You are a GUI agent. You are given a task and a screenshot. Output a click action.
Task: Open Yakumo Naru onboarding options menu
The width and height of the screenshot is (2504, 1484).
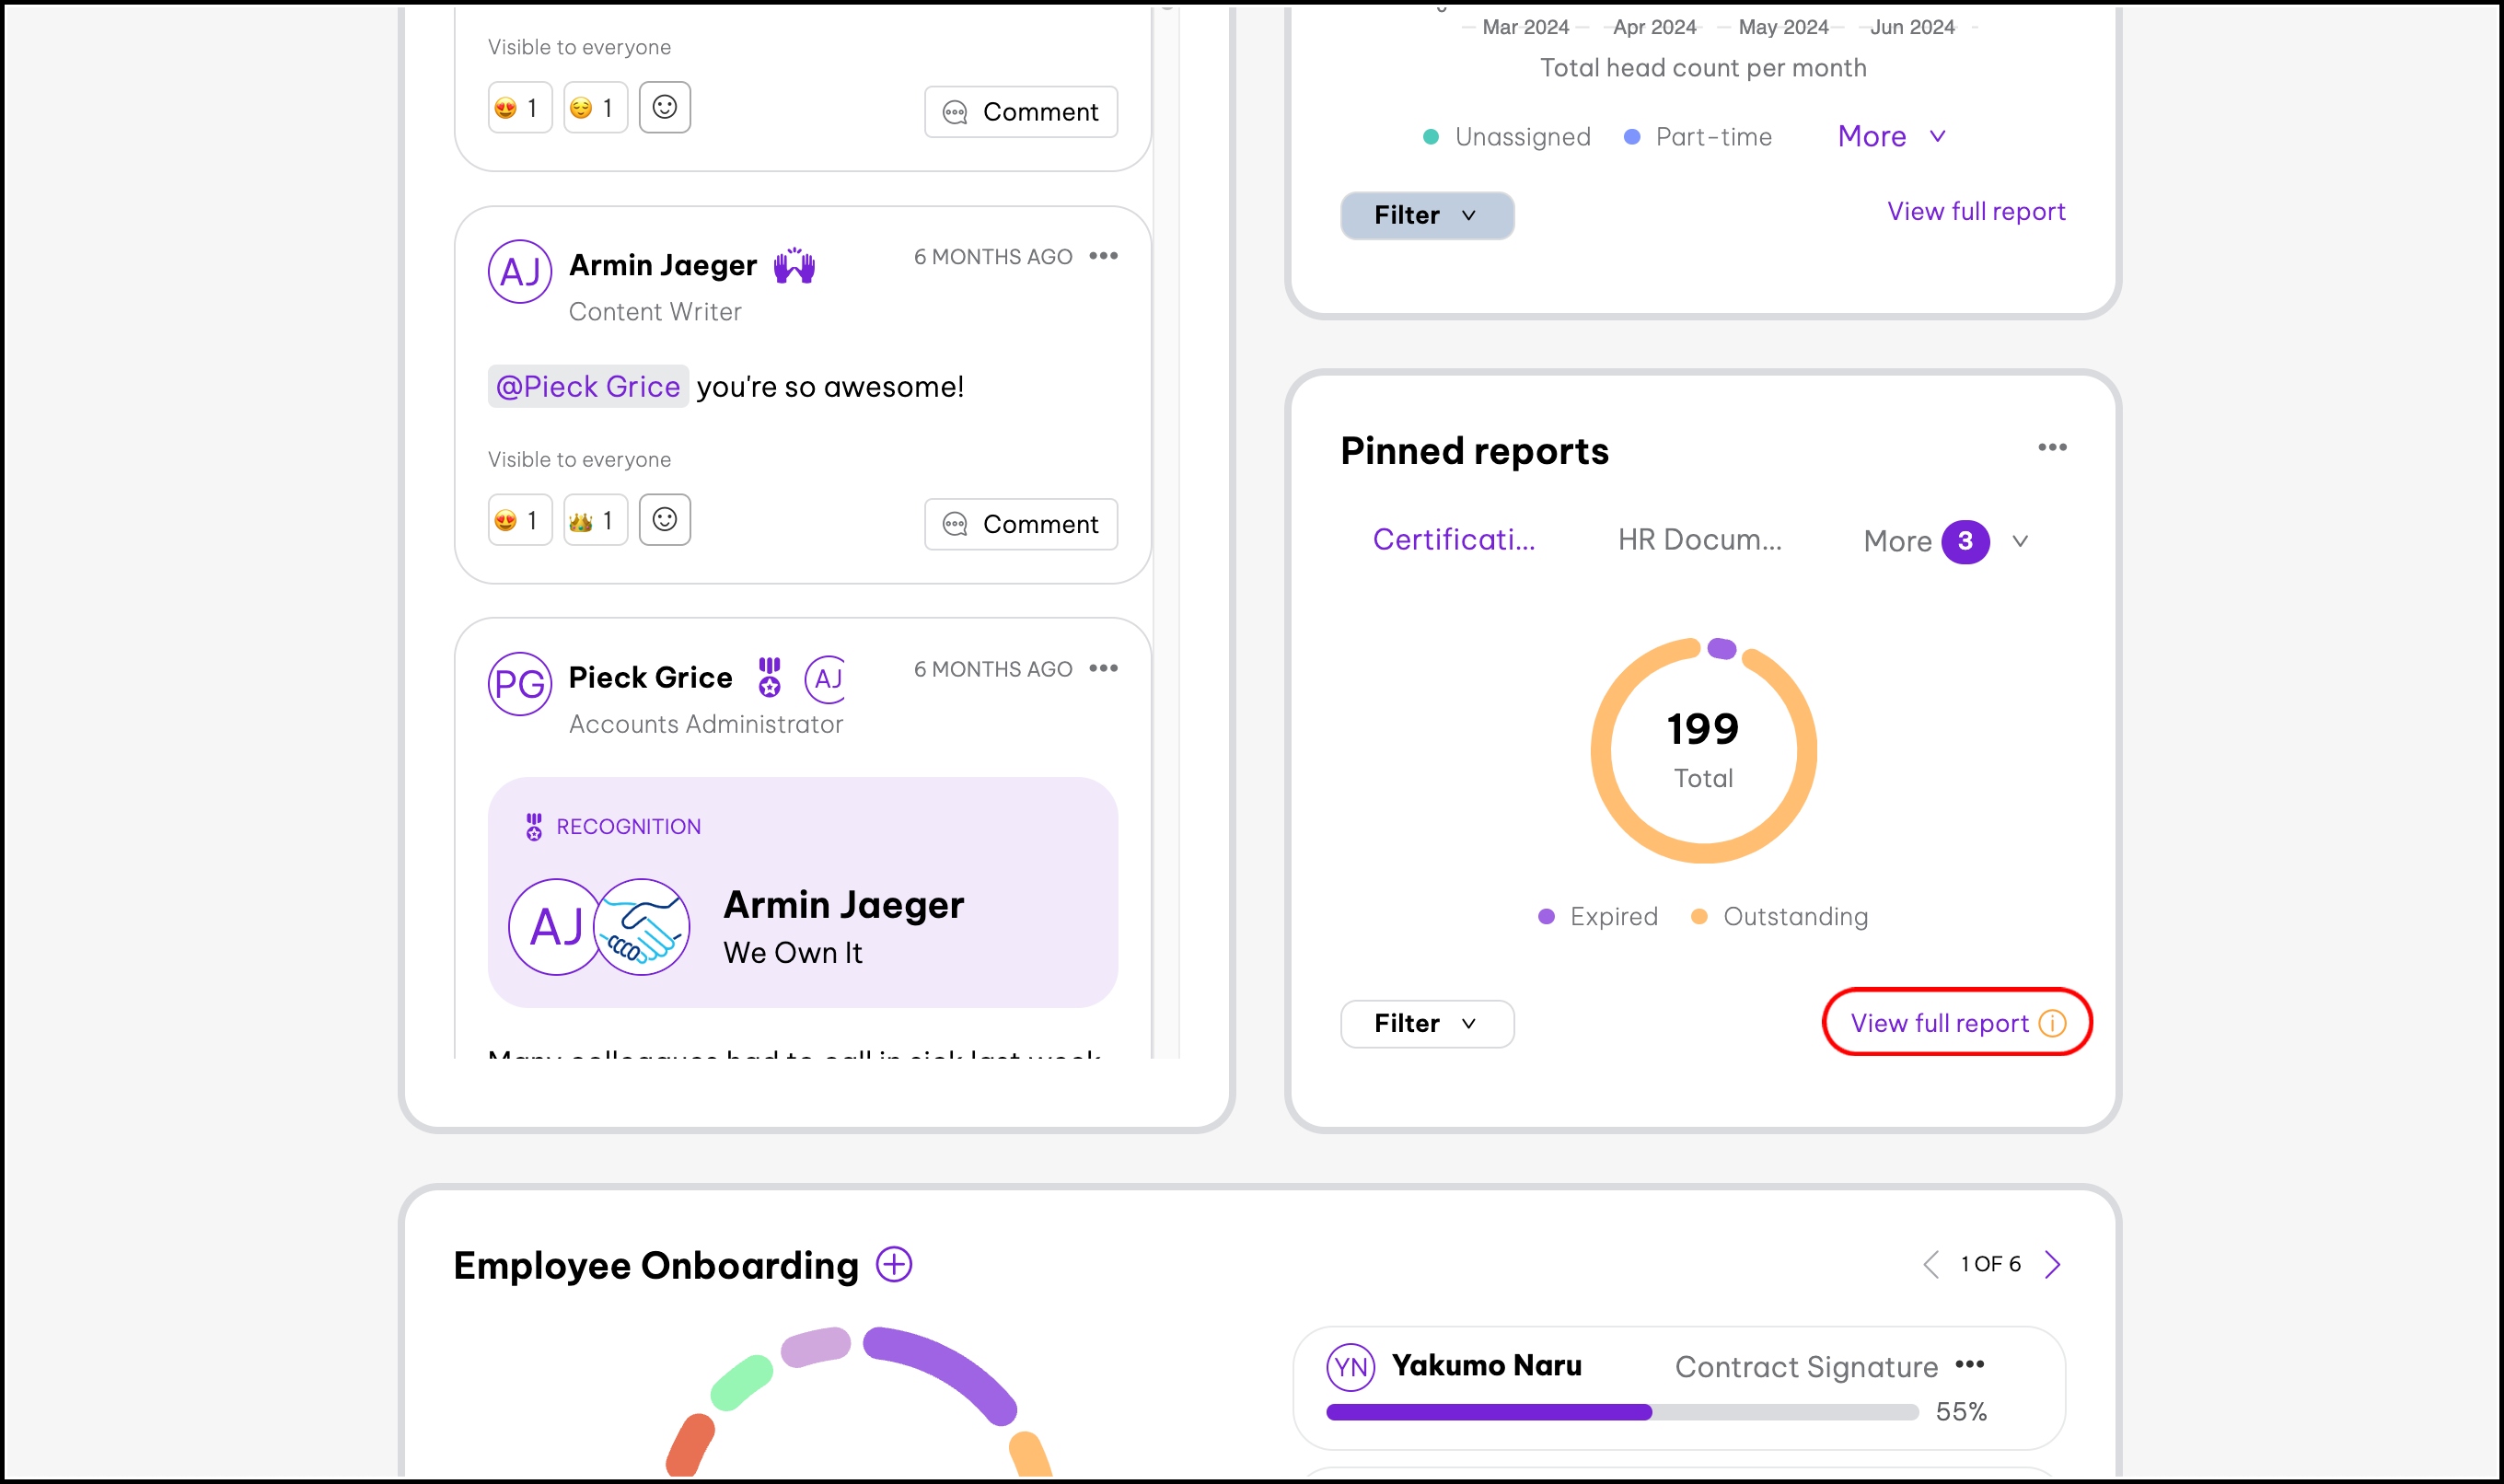(1969, 1365)
